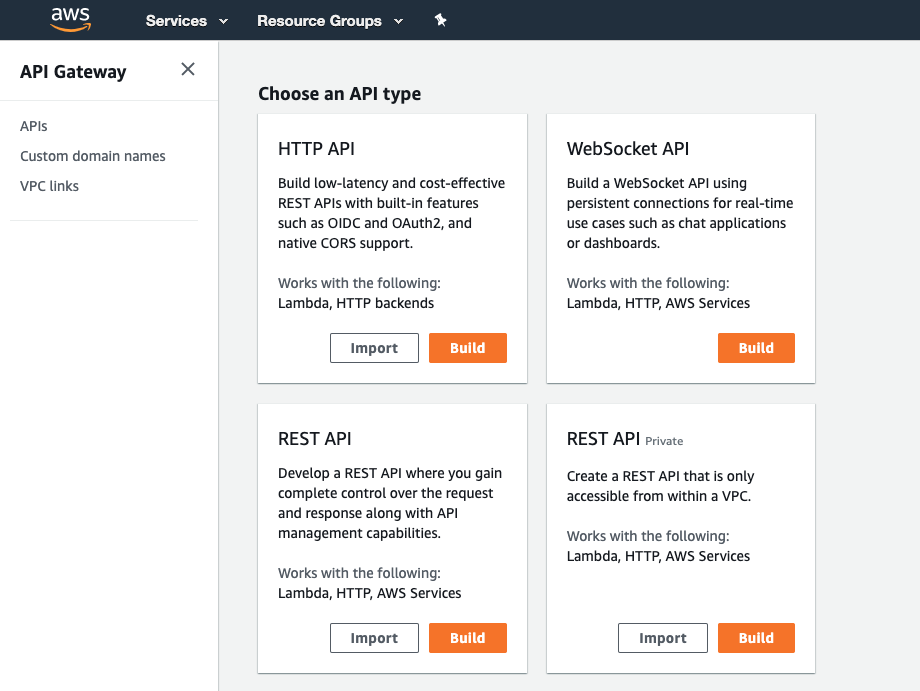The image size is (920, 691).
Task: Click Import for HTTP API
Action: [x=374, y=348]
